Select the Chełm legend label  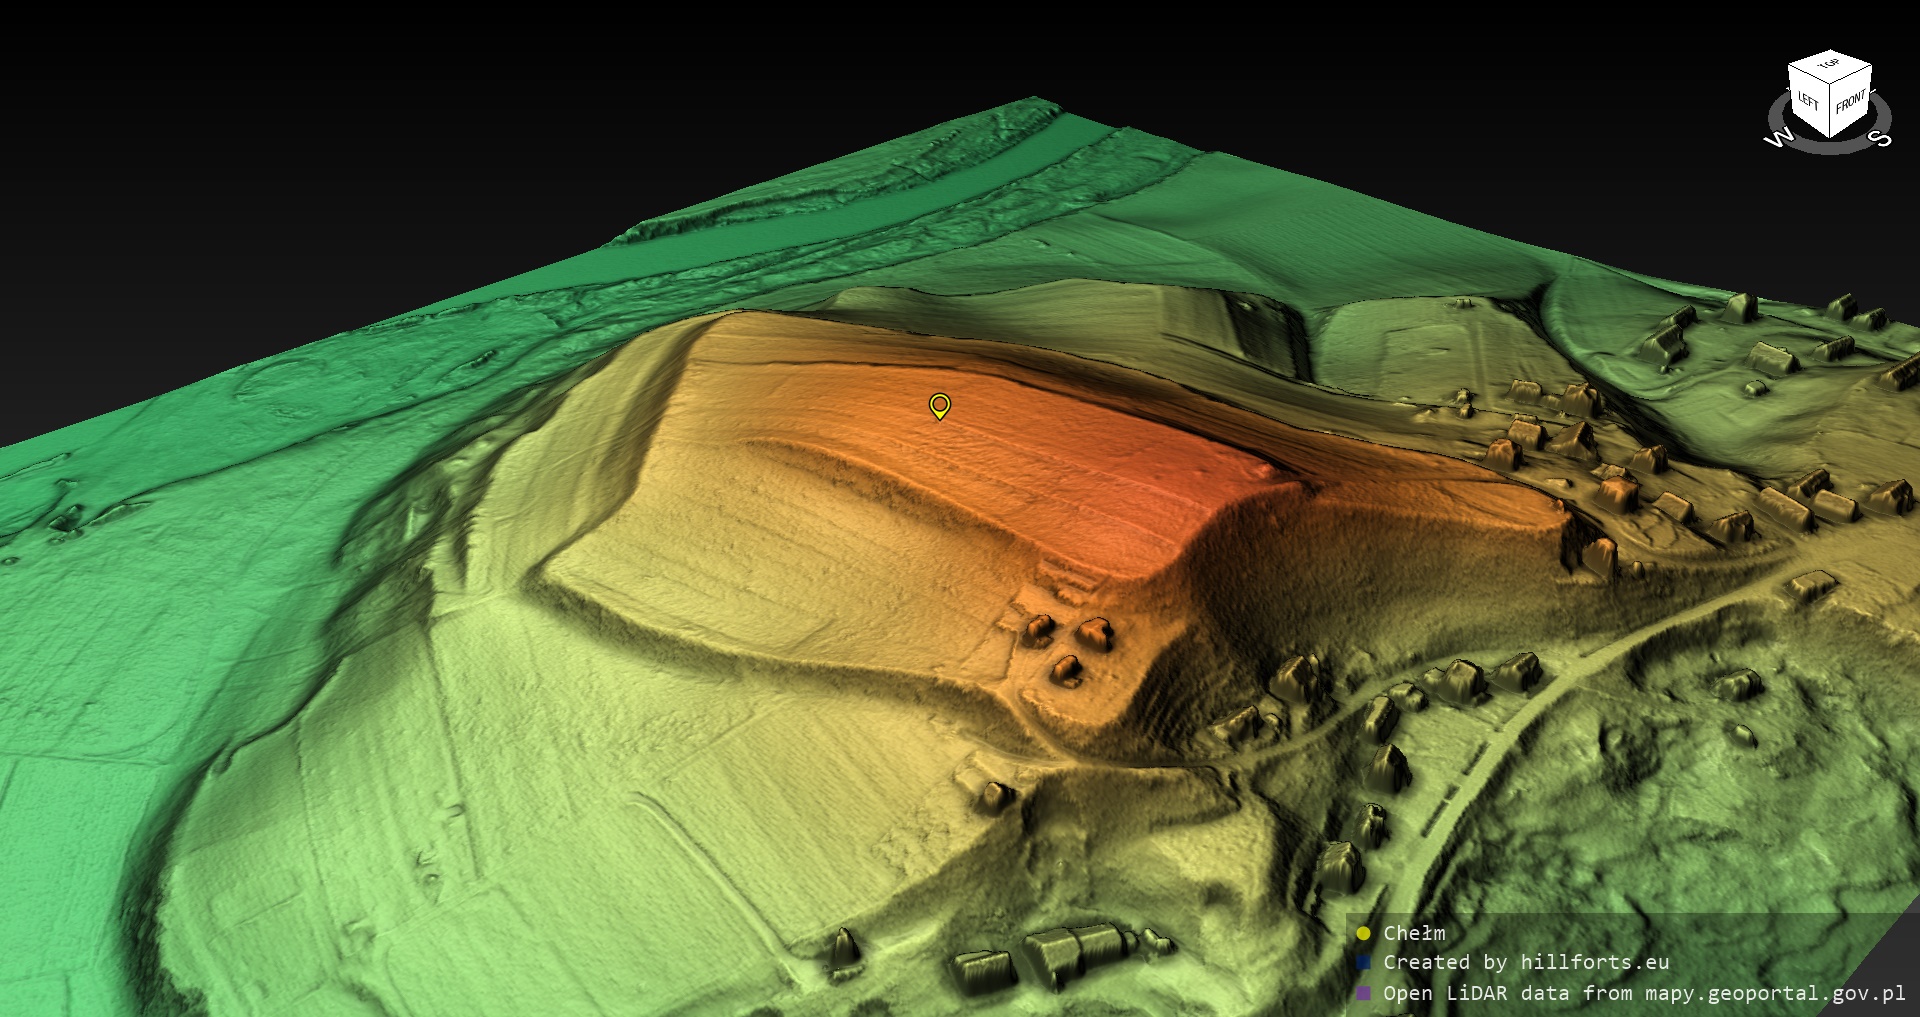[1414, 933]
